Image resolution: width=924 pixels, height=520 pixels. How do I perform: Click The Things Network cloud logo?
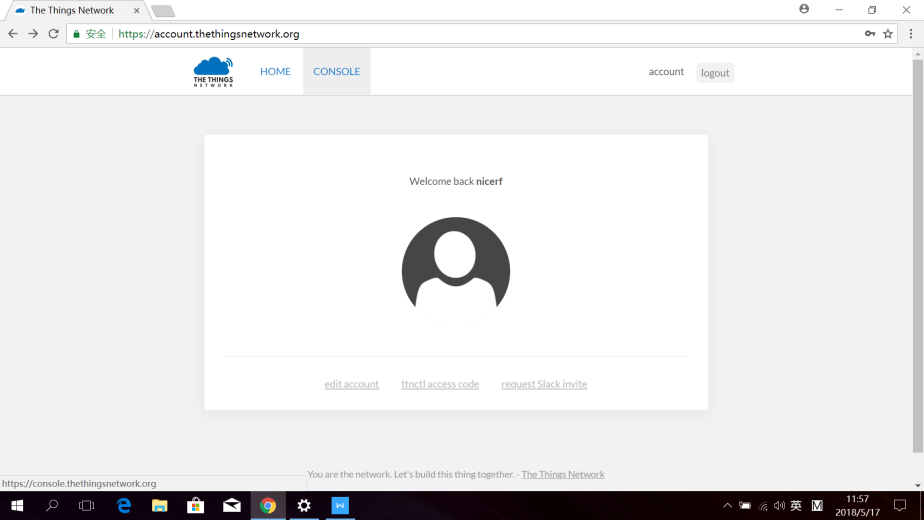[x=213, y=72]
